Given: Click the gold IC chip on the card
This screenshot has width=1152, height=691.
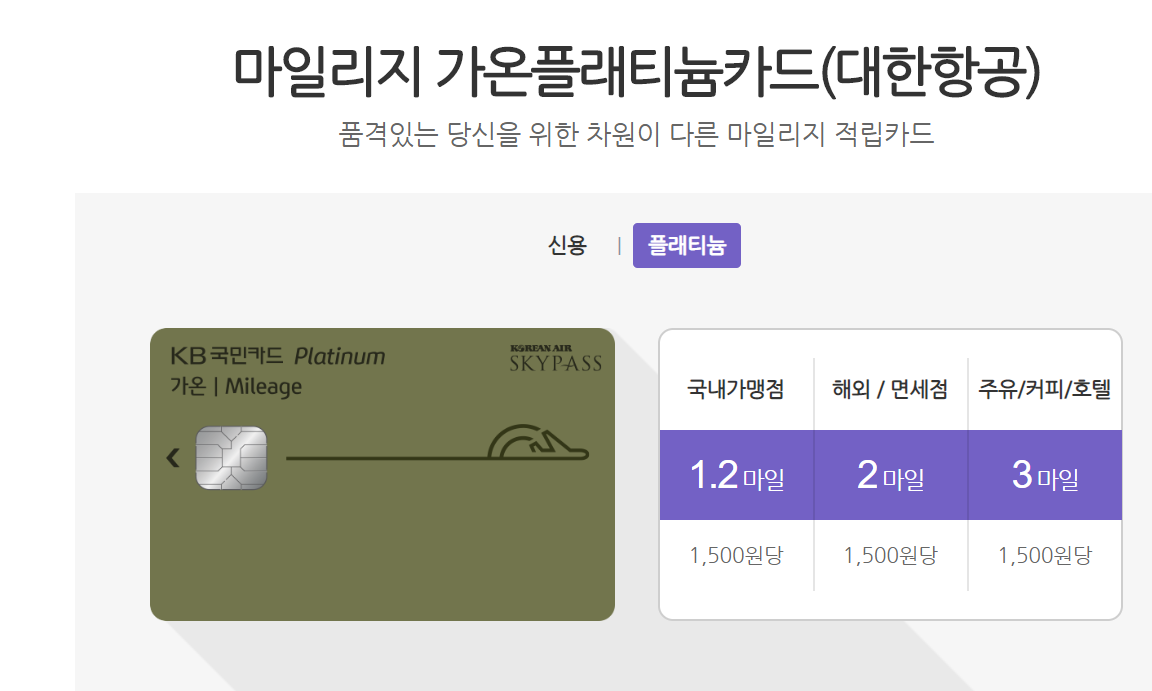Looking at the screenshot, I should [231, 457].
